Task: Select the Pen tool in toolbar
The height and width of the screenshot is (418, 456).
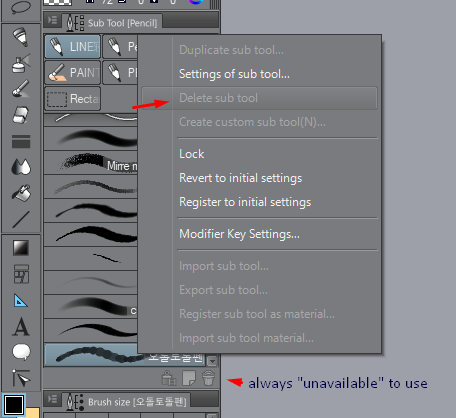Action: (x=21, y=36)
